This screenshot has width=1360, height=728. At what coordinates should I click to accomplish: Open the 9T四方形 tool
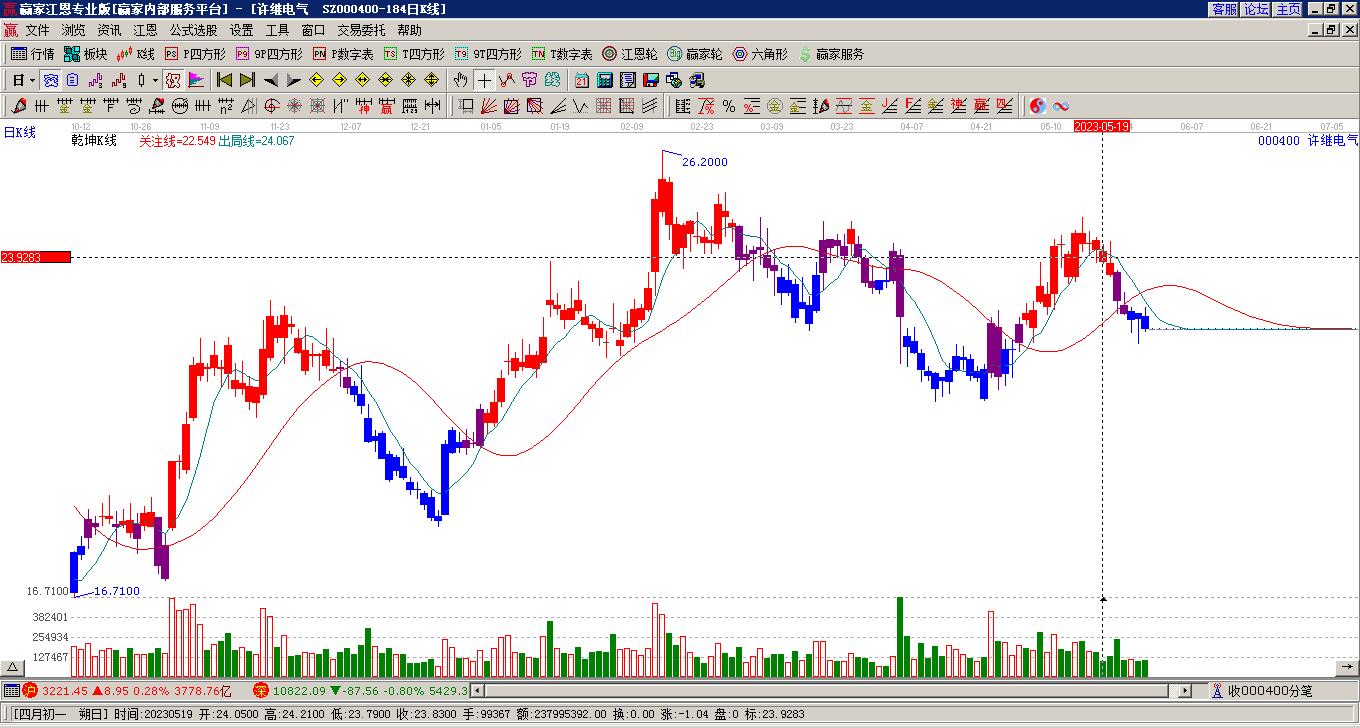488,54
